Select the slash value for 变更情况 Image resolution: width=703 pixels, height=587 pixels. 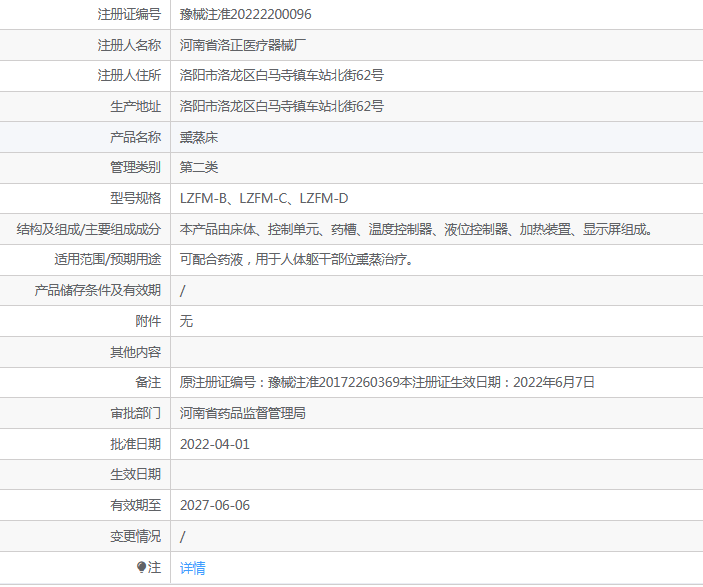tap(182, 536)
